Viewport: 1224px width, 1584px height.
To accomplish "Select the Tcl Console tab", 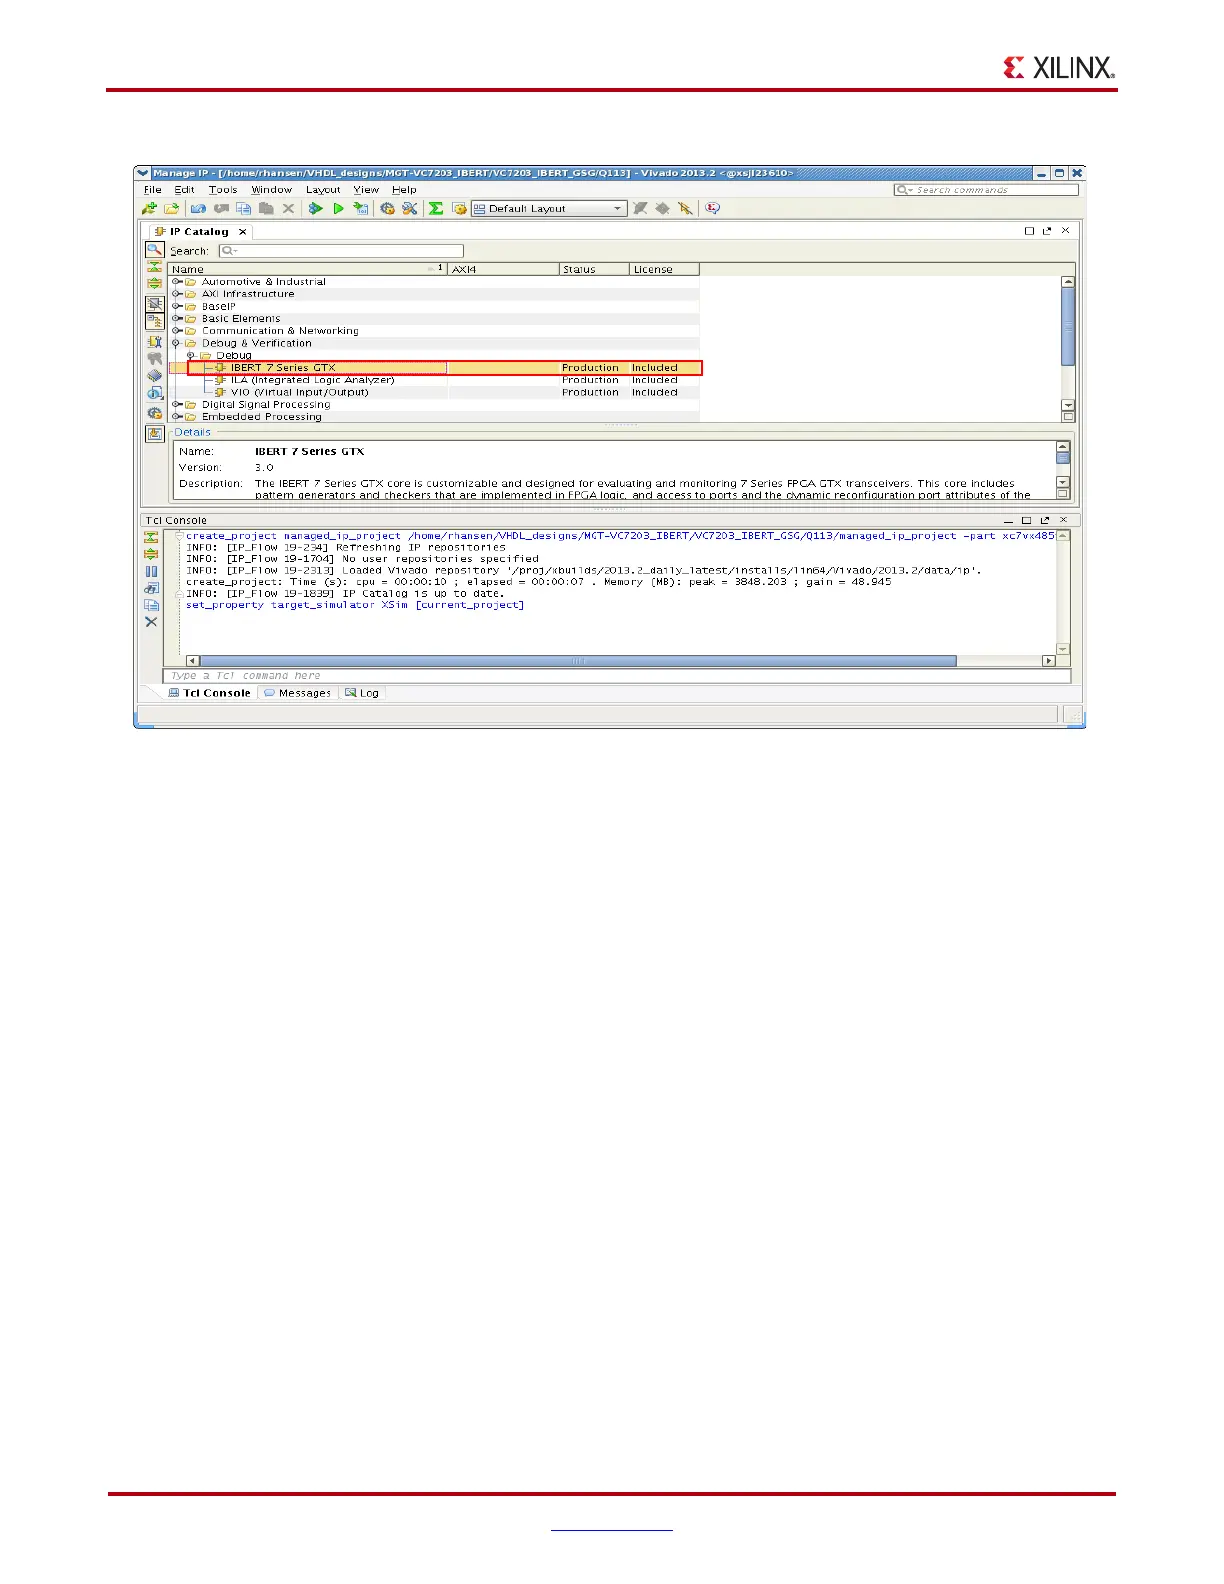I will (x=210, y=693).
